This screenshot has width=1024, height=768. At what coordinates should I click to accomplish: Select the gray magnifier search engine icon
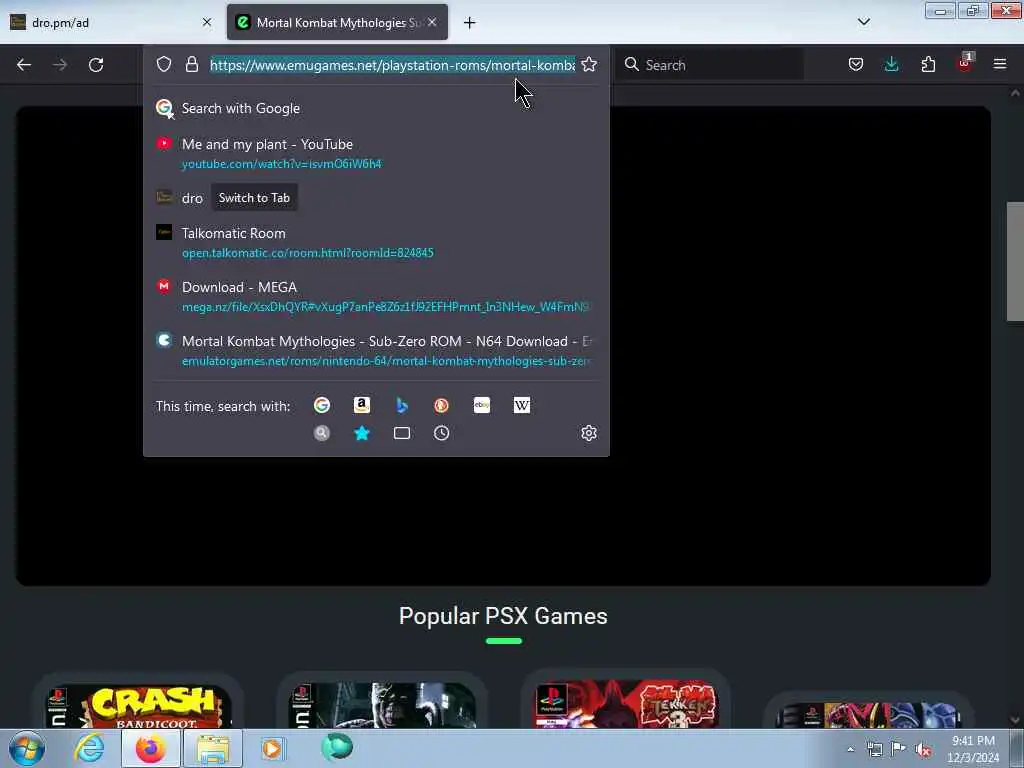click(322, 433)
